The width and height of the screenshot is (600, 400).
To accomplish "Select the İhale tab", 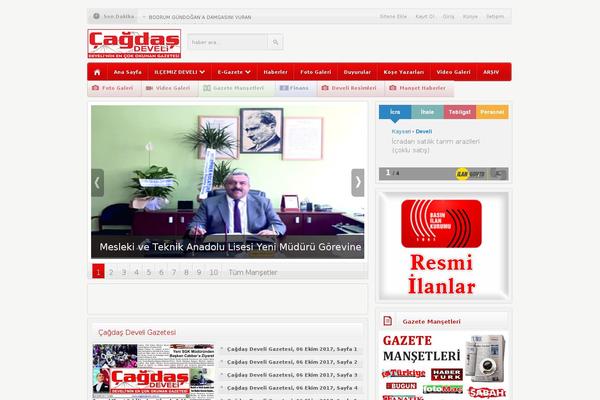I will coord(427,112).
